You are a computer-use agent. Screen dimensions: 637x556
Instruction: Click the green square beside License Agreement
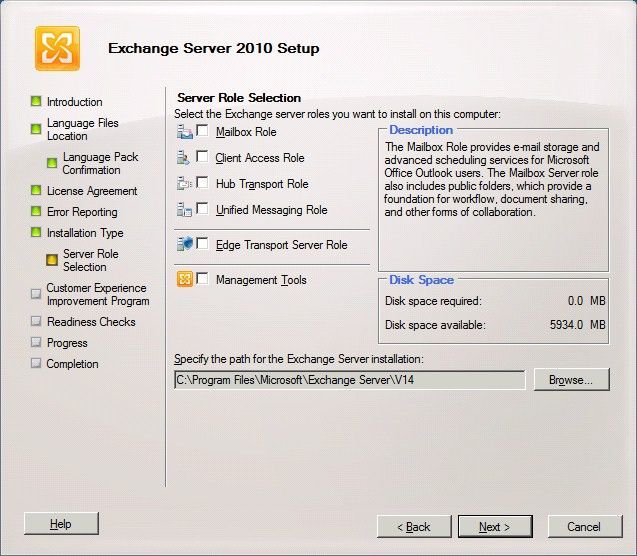(x=36, y=190)
